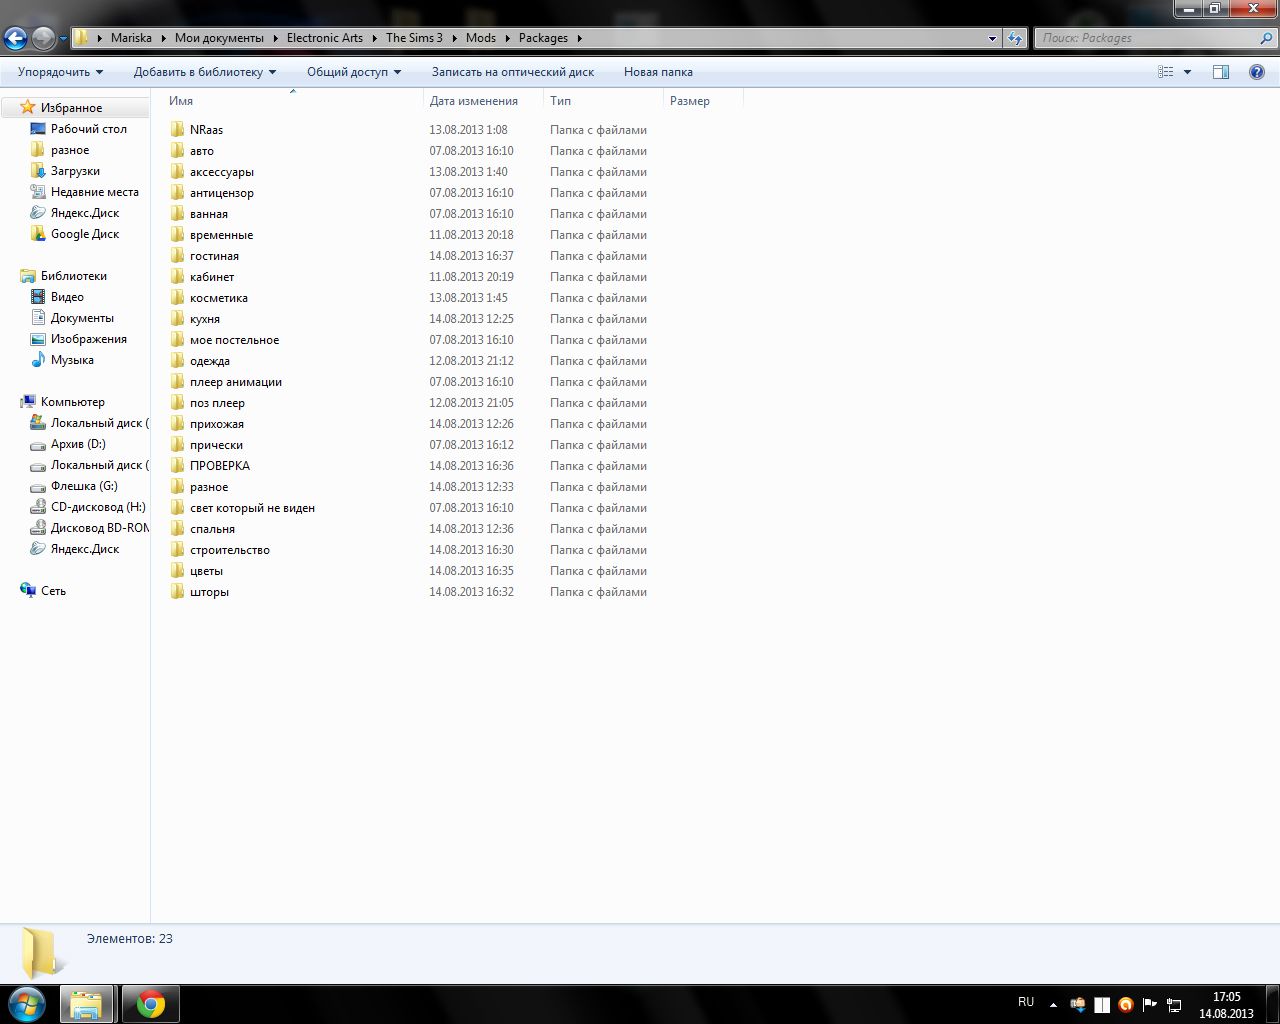Click Общий доступ in the toolbar
The height and width of the screenshot is (1024, 1280).
(353, 72)
